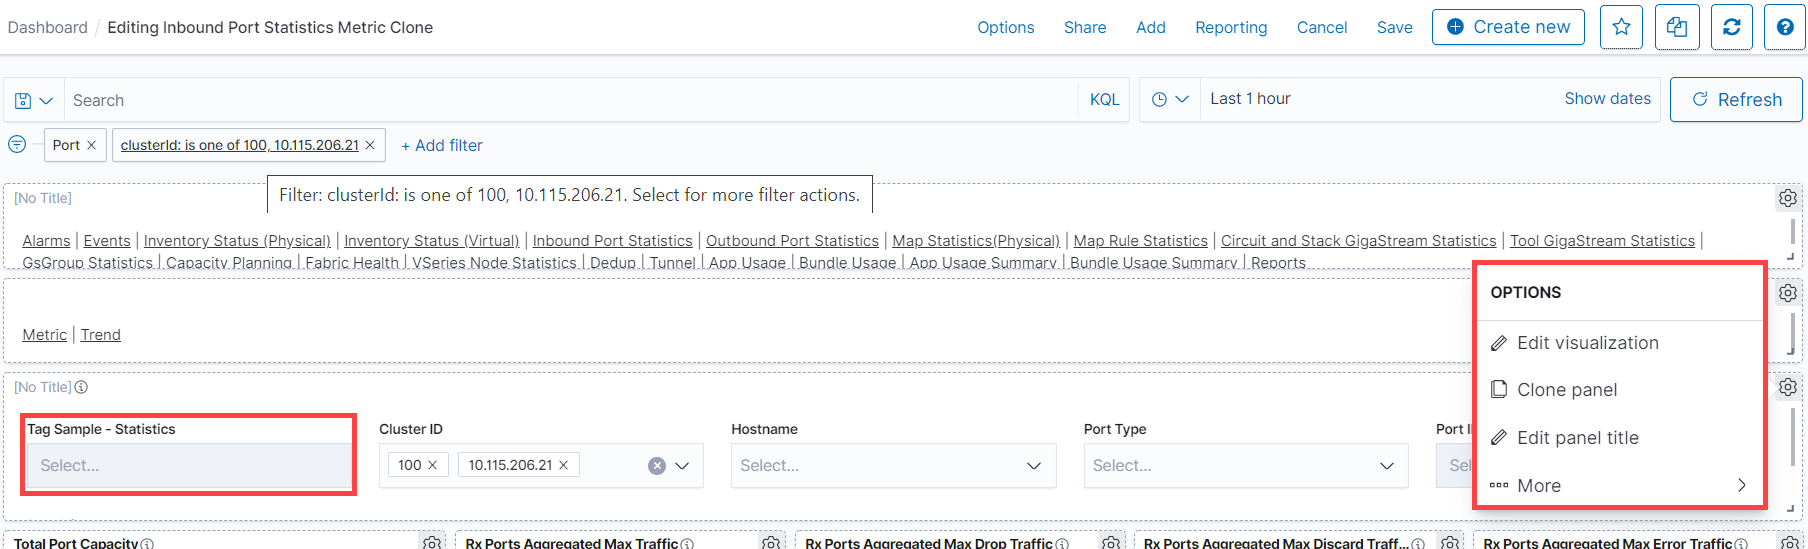Clear all Cluster ID selections

657,466
